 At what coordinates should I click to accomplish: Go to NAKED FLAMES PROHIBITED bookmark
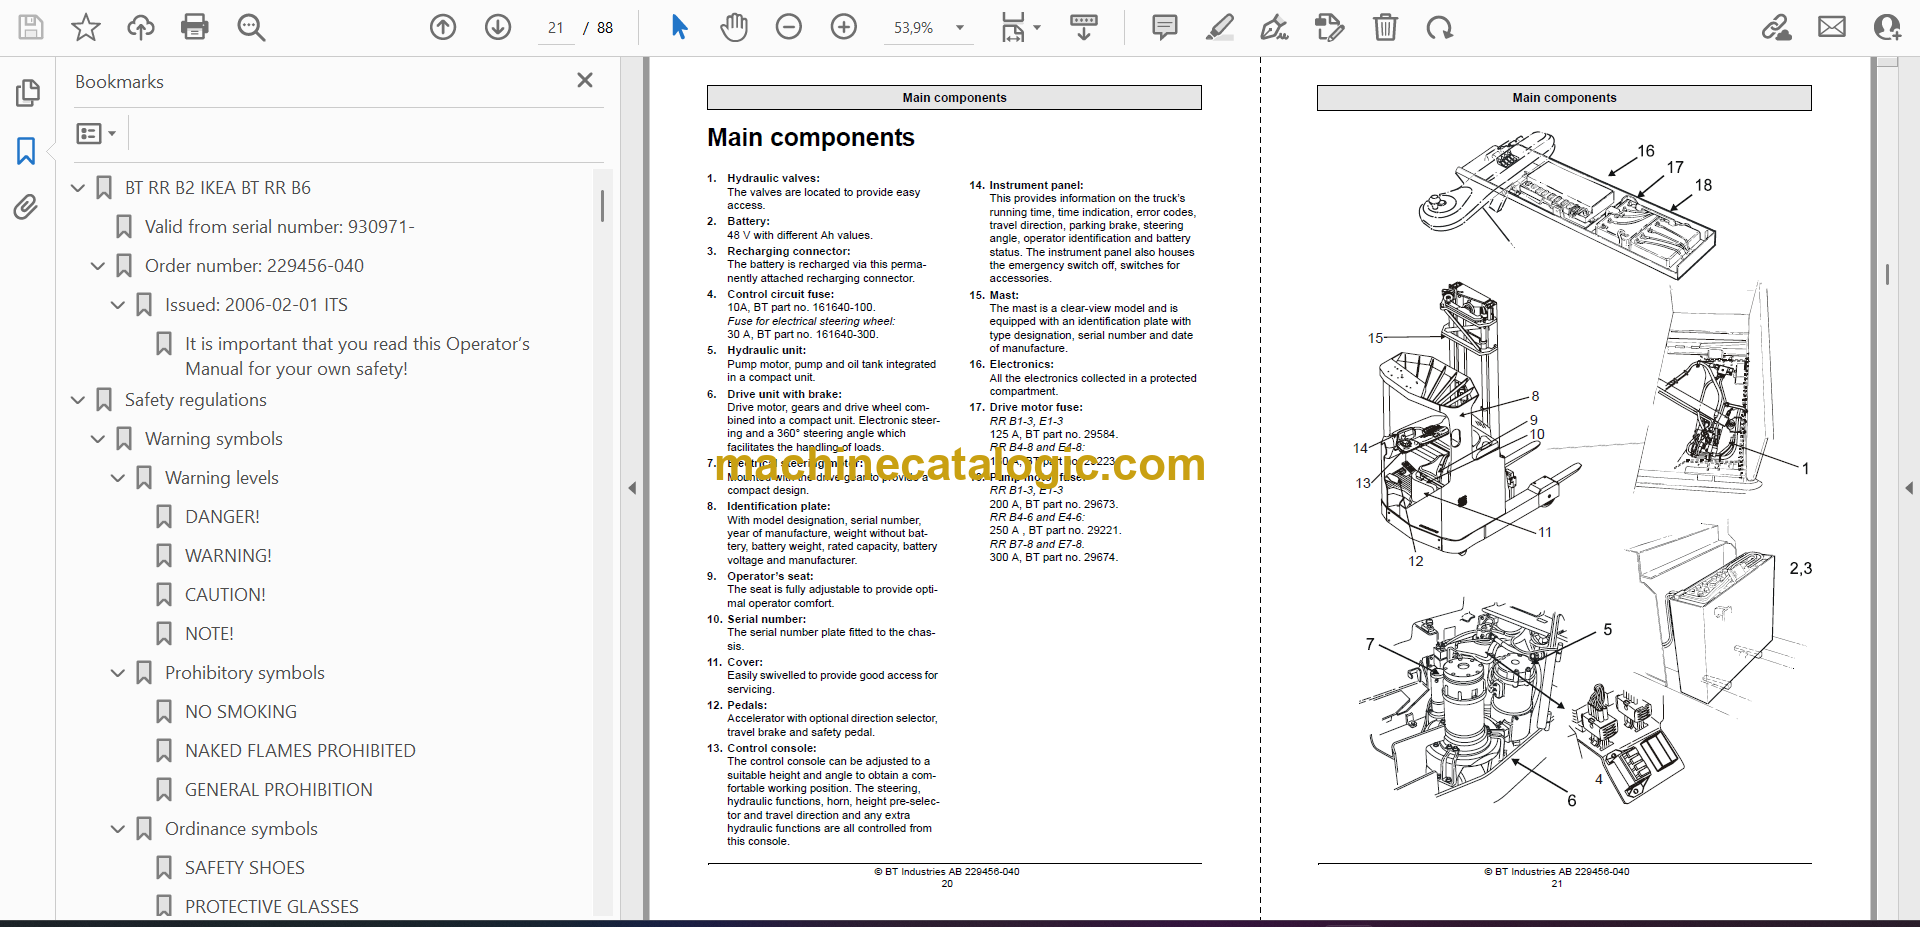[x=300, y=751]
